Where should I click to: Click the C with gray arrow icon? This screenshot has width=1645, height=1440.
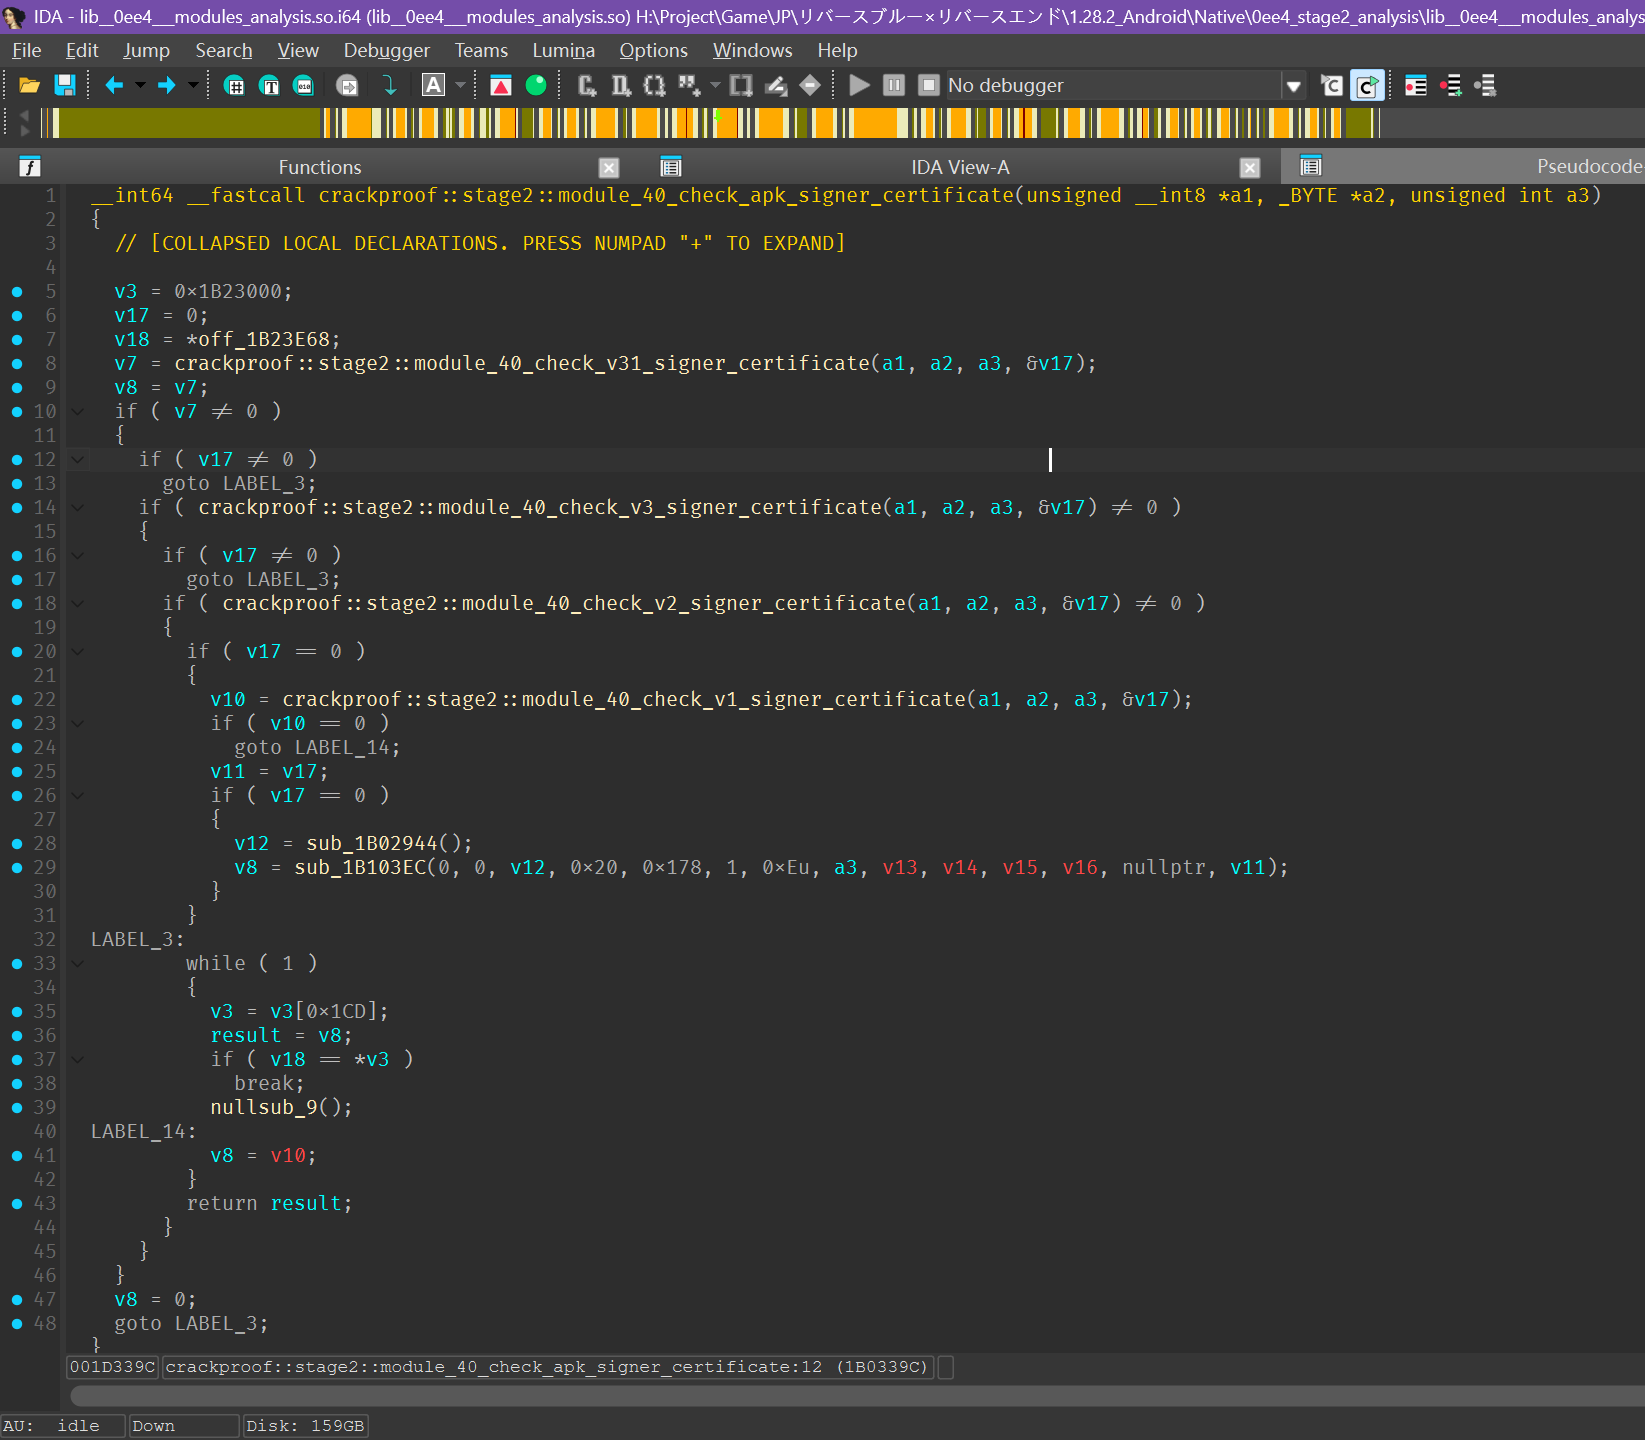click(x=1331, y=86)
